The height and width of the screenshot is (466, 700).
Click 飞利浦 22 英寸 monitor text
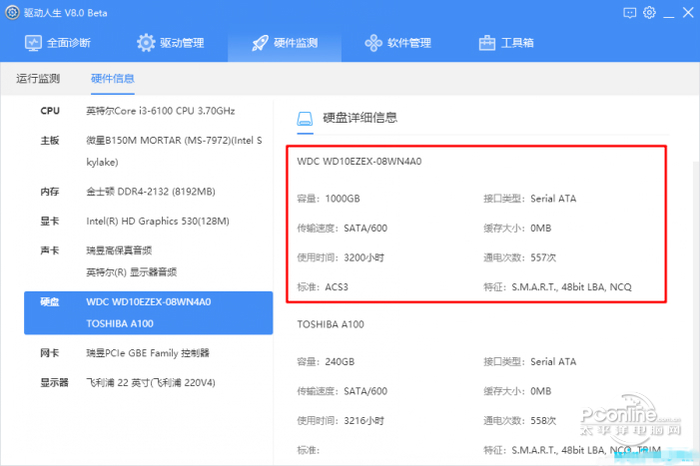coord(151,383)
